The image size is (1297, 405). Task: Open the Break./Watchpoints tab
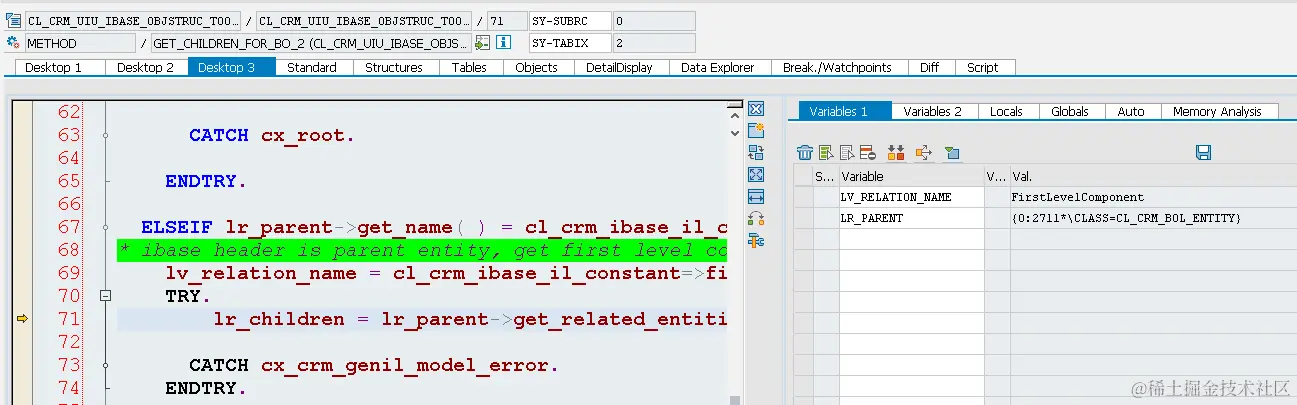837,67
